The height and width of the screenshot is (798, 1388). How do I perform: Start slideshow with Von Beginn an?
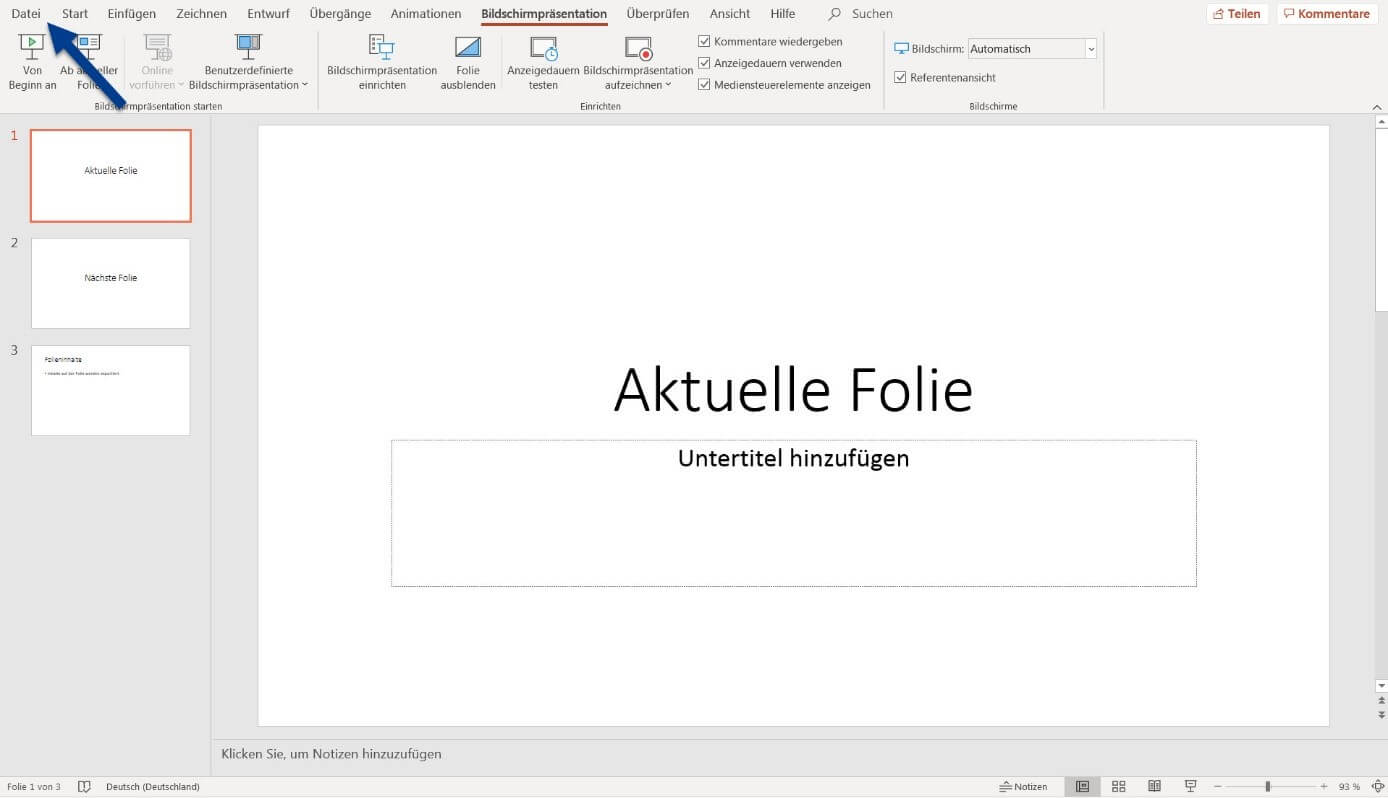point(32,62)
